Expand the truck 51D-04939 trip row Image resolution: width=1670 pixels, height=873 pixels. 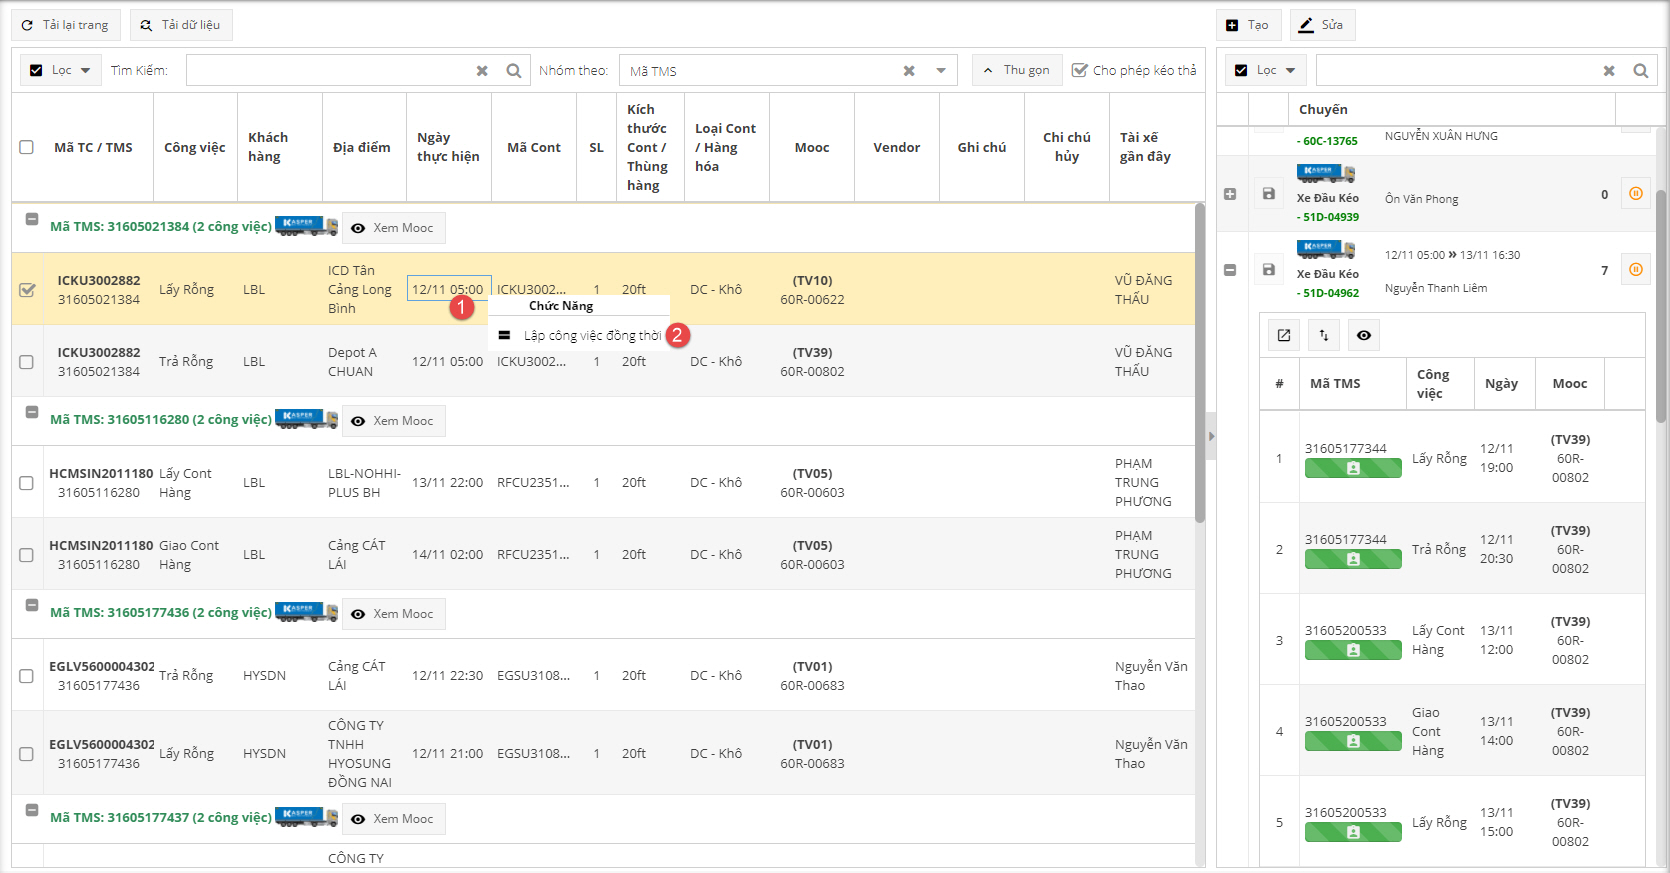click(x=1230, y=194)
